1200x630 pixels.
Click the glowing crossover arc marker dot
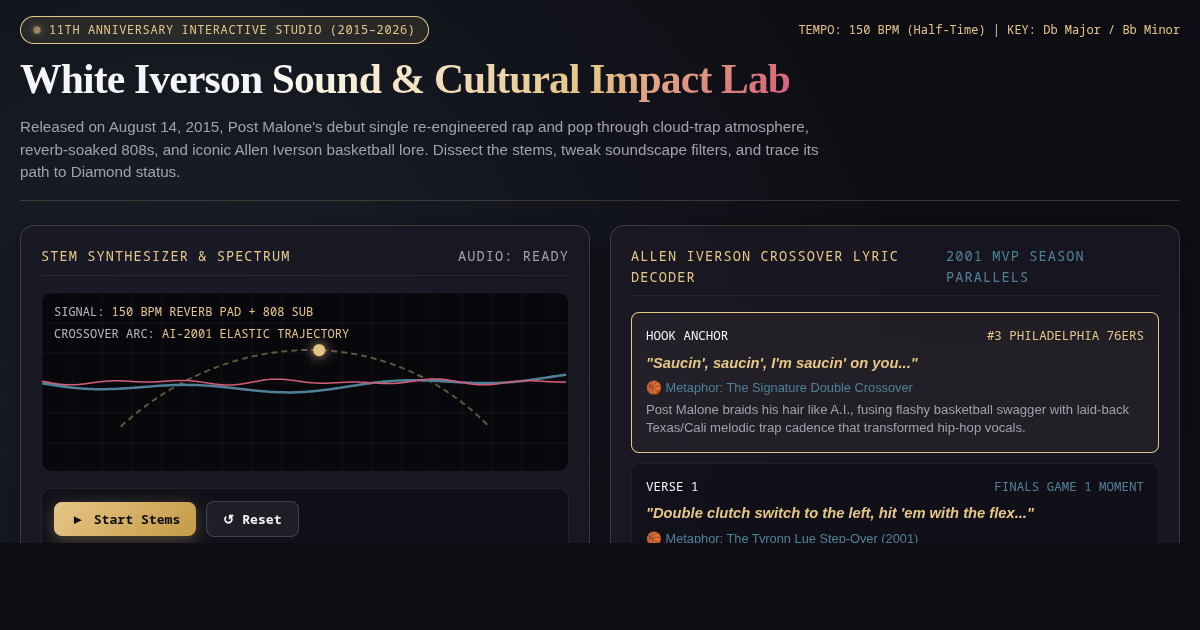point(319,350)
